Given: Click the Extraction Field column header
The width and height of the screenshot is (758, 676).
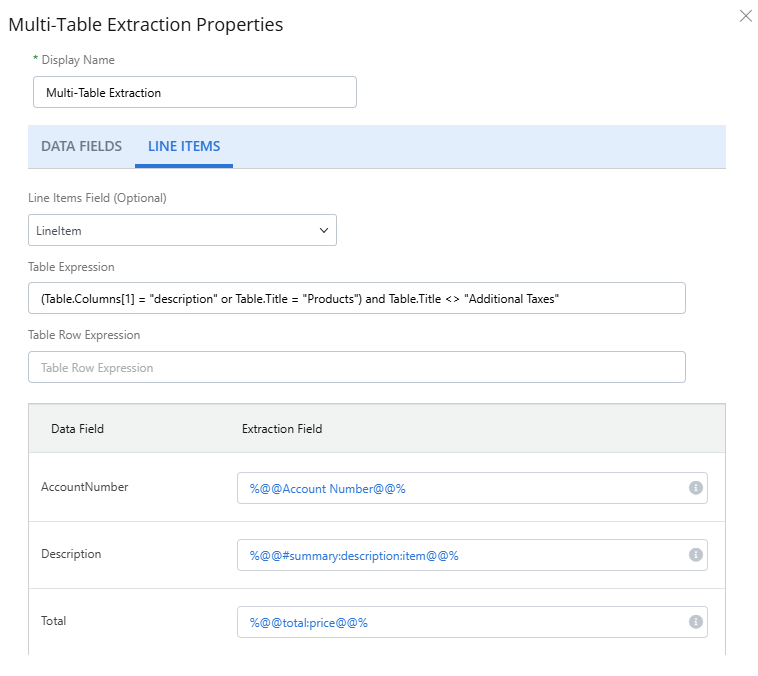Looking at the screenshot, I should click(282, 429).
